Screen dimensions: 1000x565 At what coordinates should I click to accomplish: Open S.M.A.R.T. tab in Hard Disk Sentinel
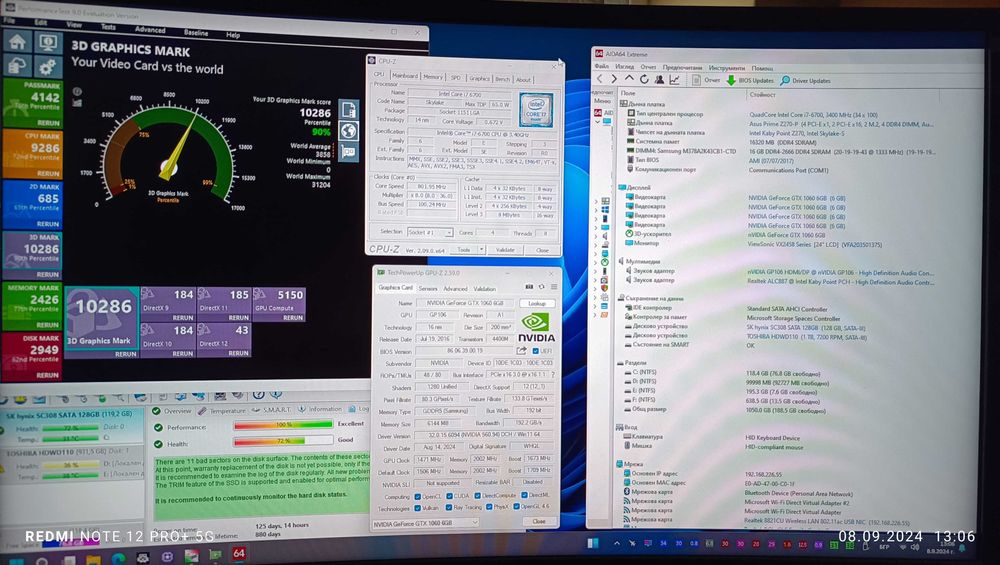coord(270,409)
